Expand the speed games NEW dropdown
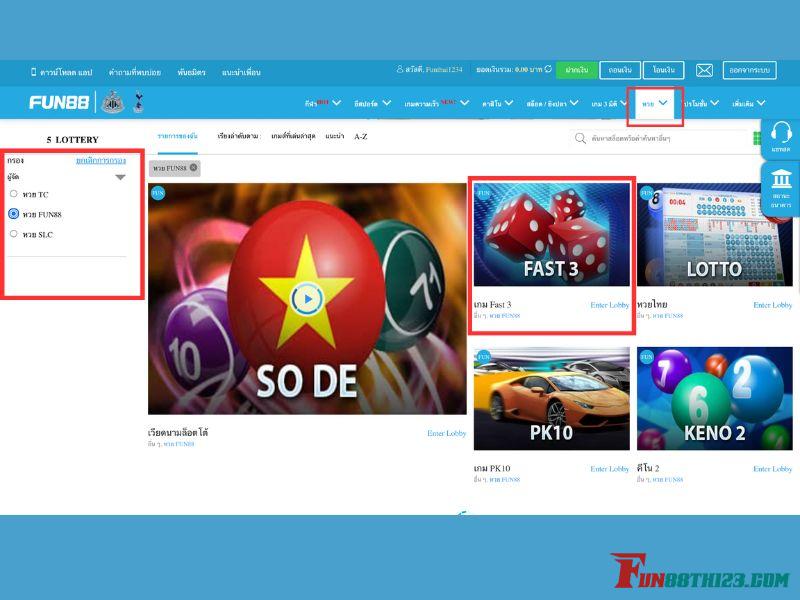 point(436,103)
